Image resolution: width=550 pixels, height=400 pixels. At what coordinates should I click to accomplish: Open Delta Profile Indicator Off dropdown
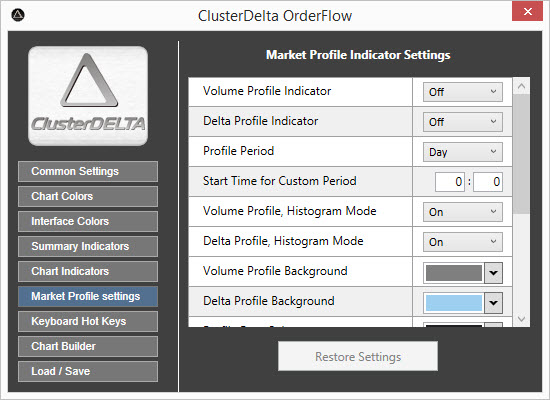(463, 122)
